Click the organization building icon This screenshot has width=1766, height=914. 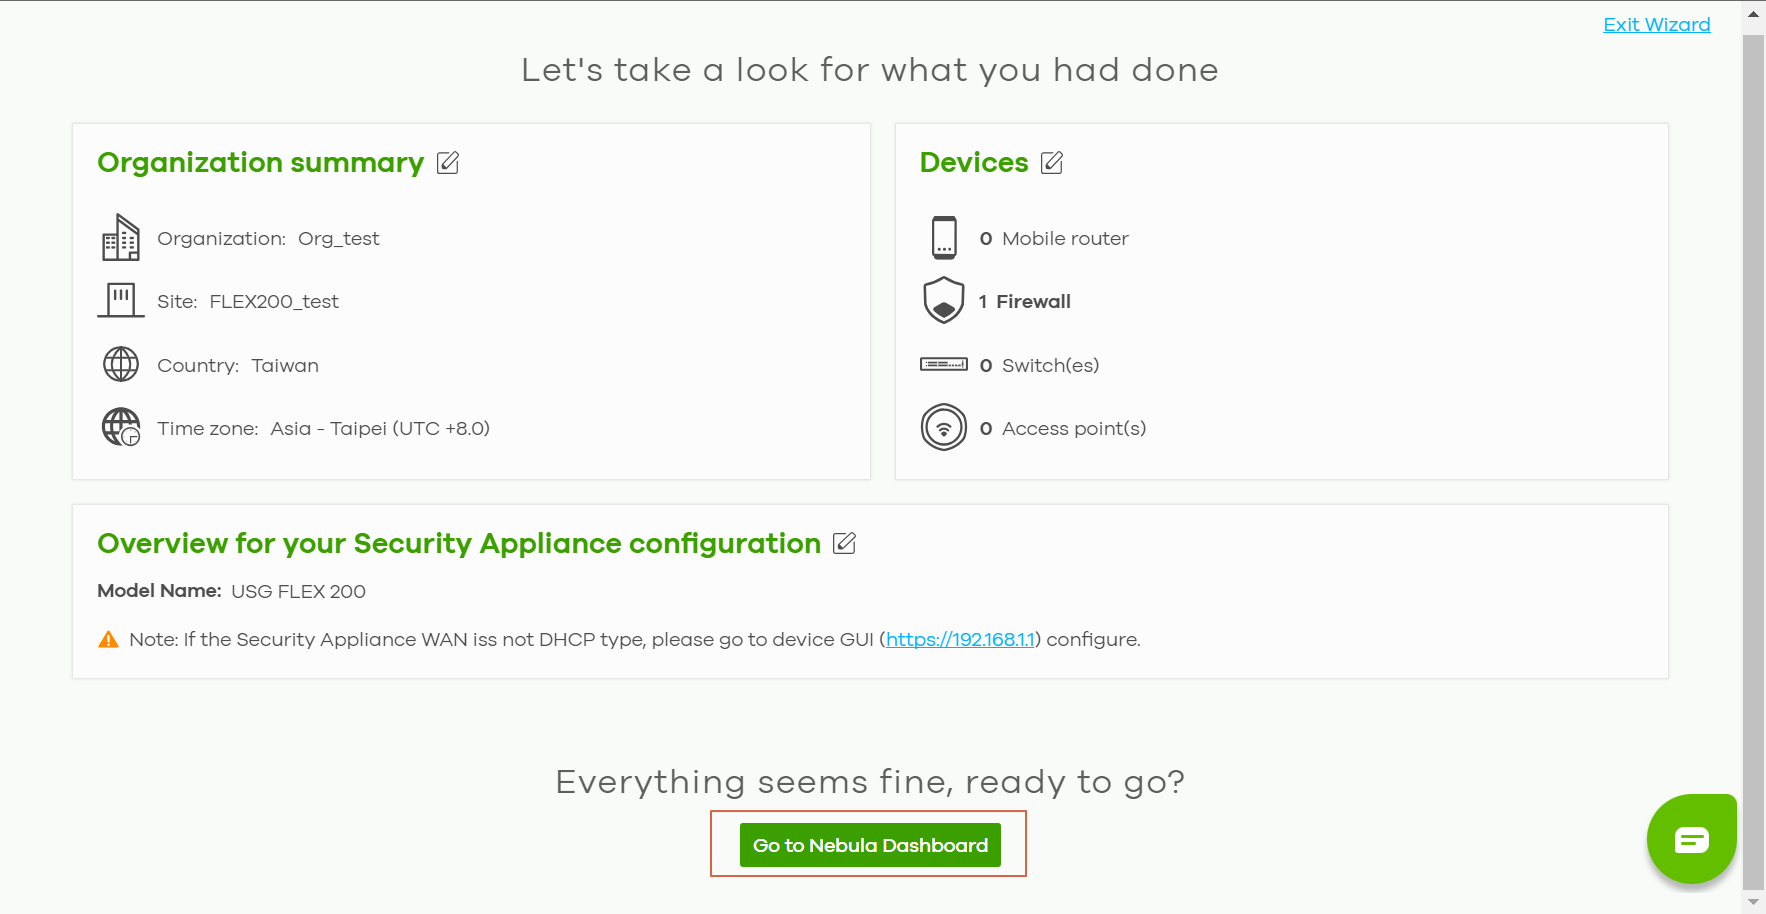(x=121, y=238)
